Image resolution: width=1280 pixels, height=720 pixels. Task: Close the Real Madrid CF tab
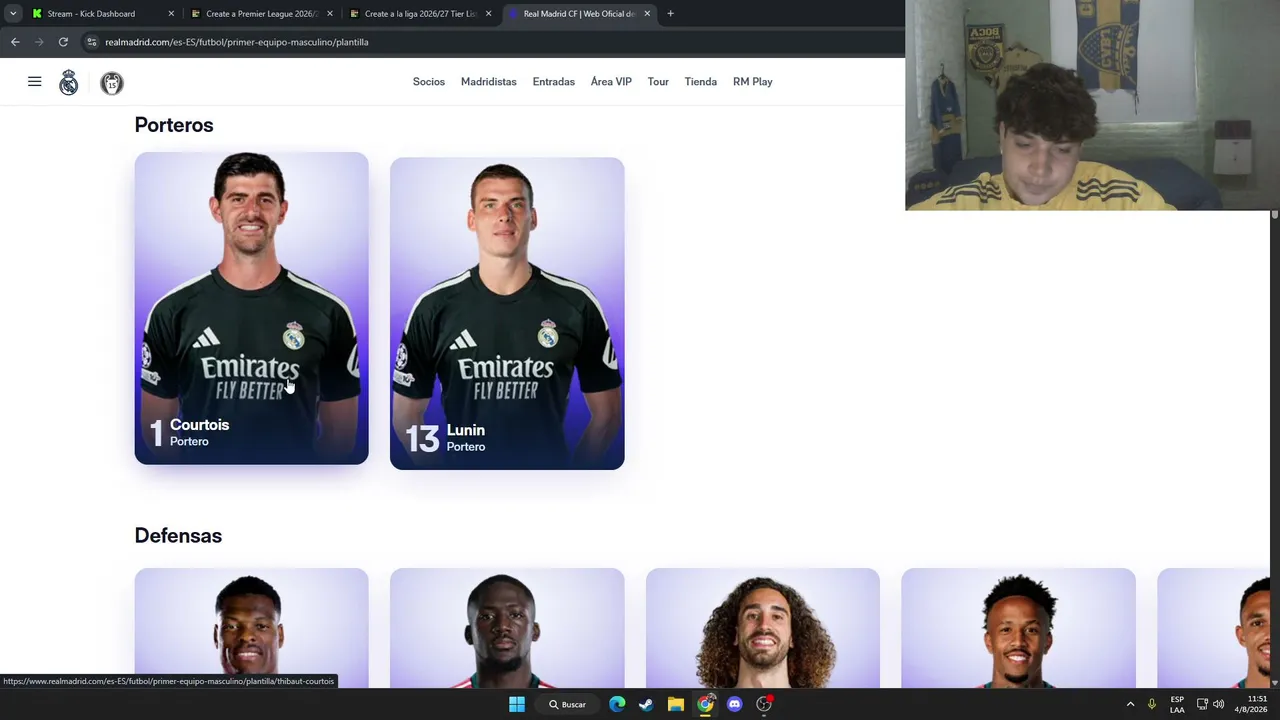[x=647, y=14]
